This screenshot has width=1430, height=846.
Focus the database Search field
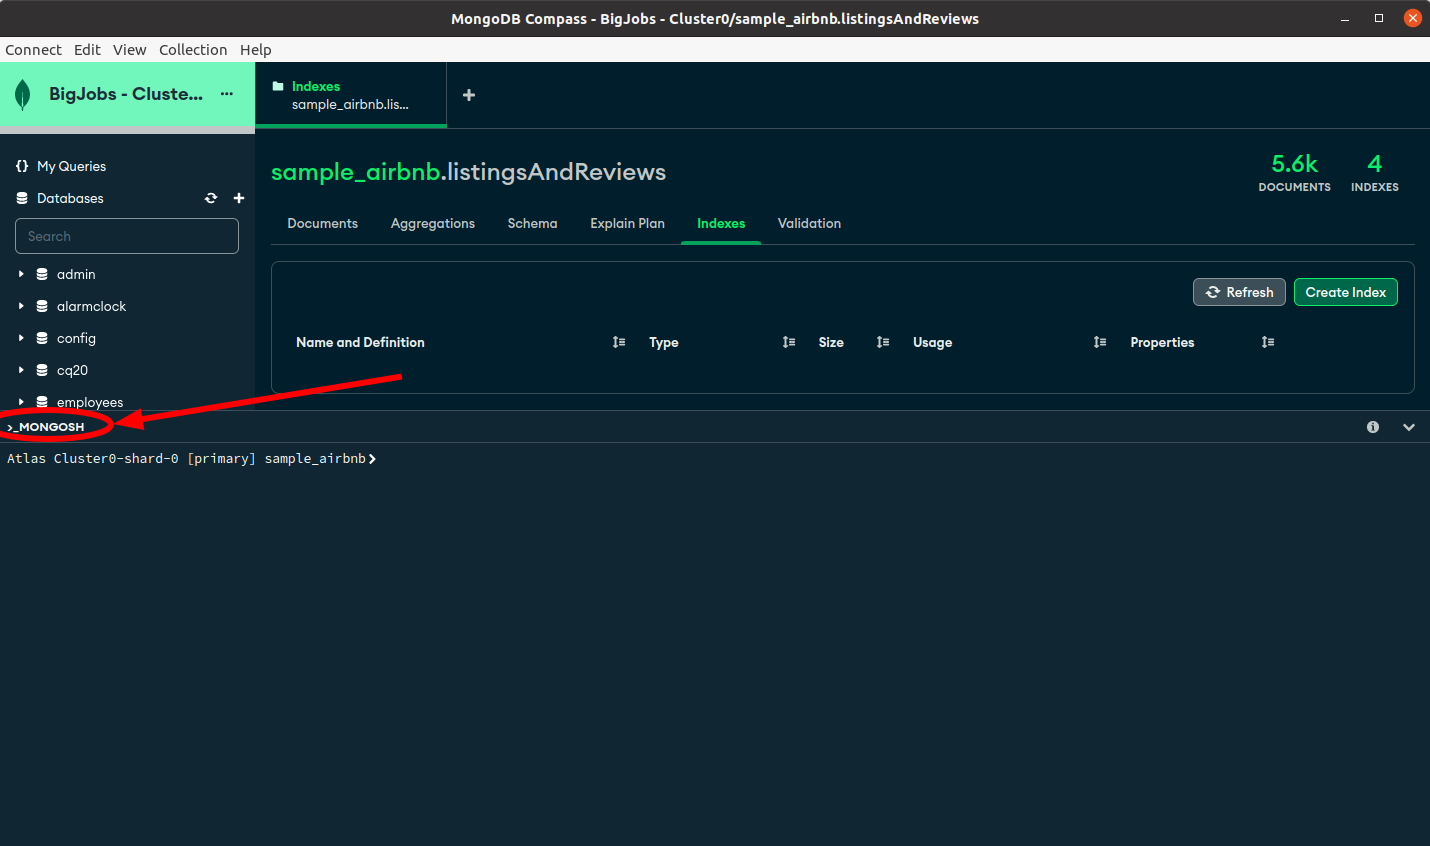127,236
